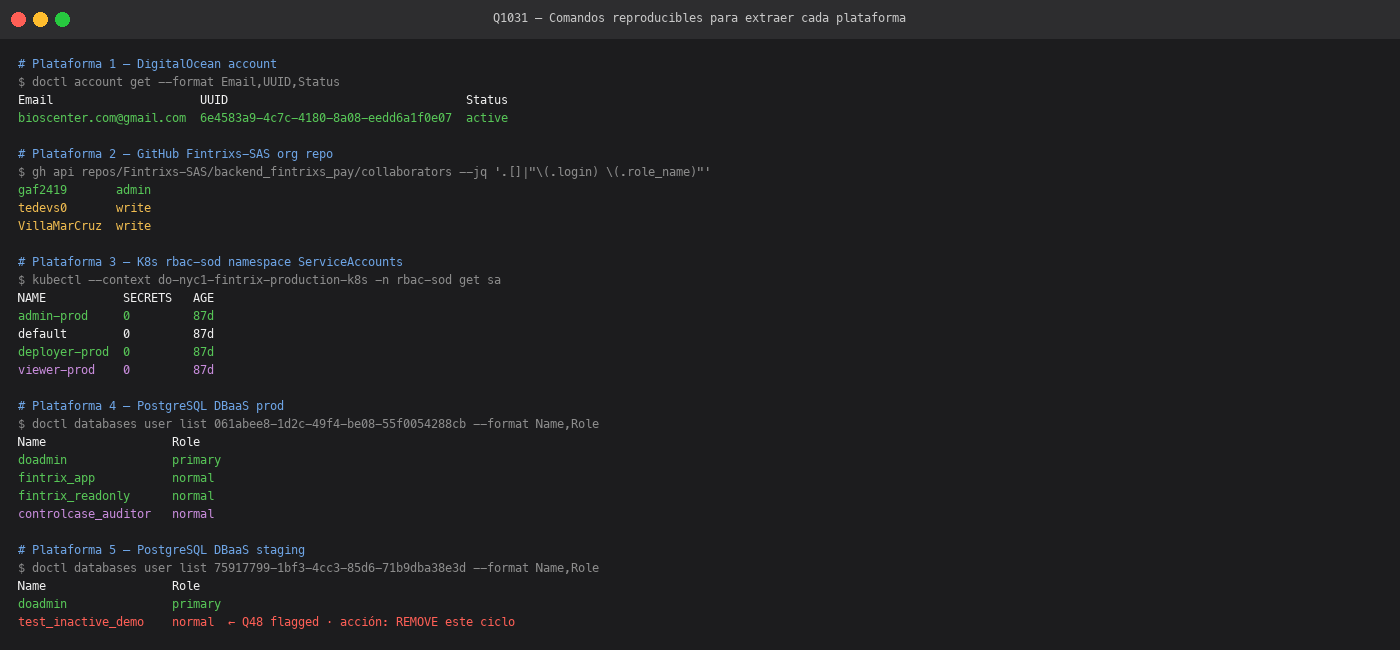1400x650 pixels.
Task: Click the window title starting with Q1031
Action: pos(699,18)
